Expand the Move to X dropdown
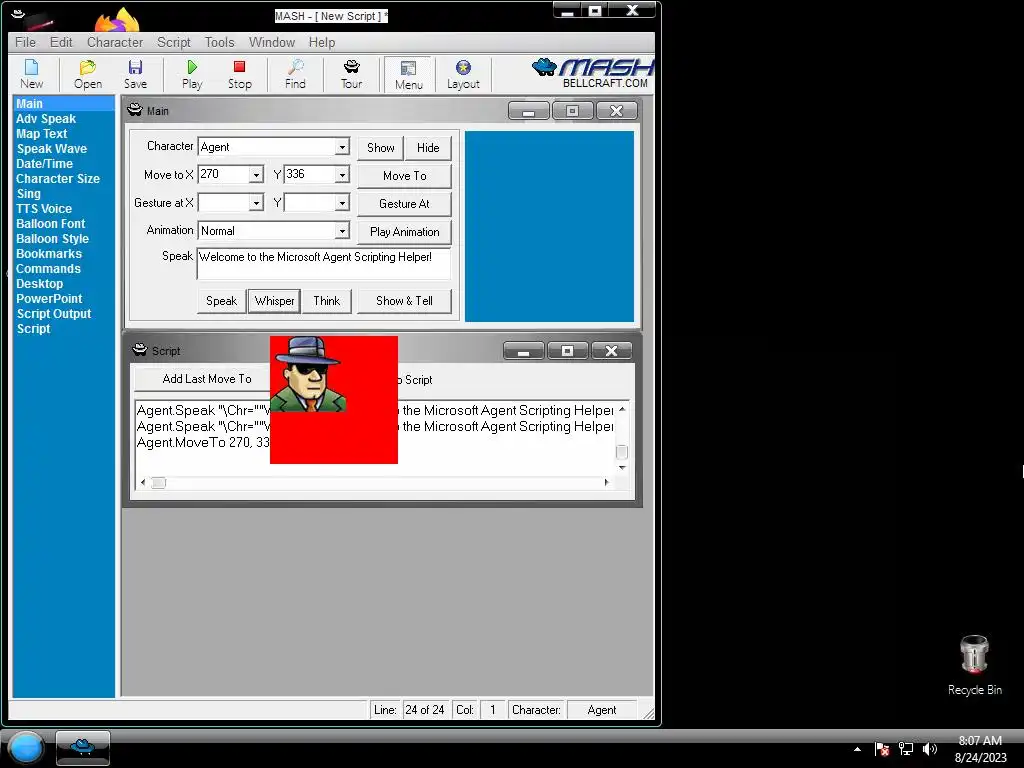The width and height of the screenshot is (1024, 768). (x=256, y=175)
